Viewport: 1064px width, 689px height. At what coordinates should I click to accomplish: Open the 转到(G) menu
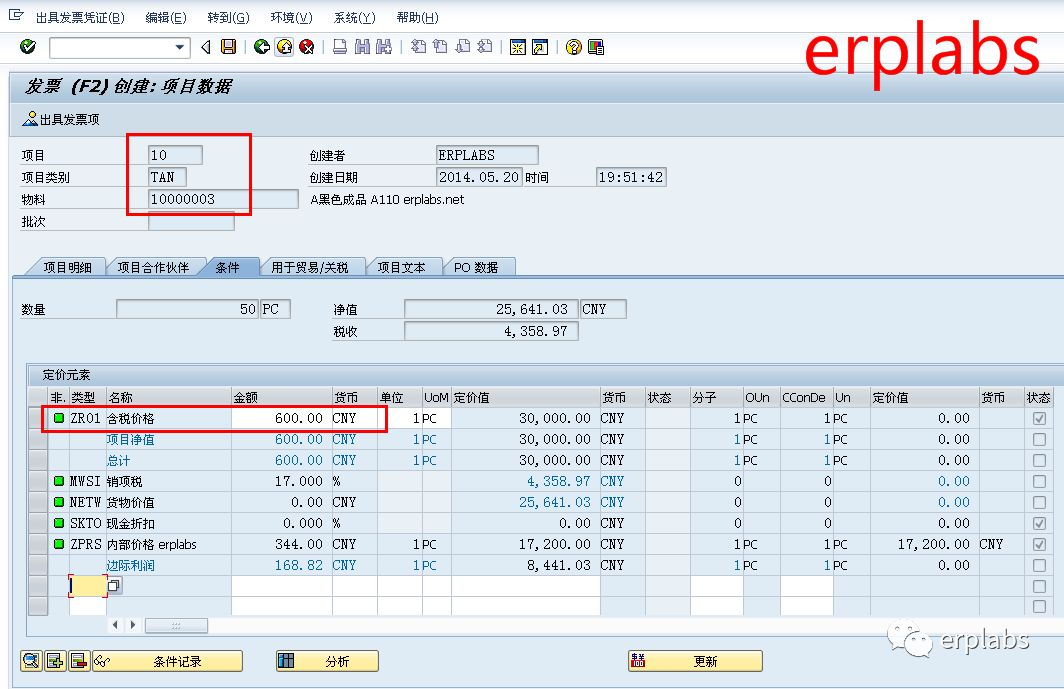(227, 17)
